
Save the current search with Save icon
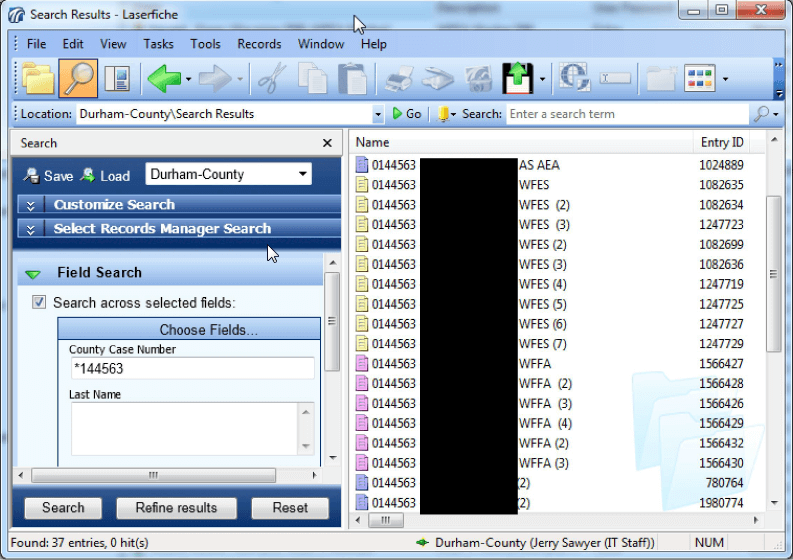pyautogui.click(x=49, y=176)
